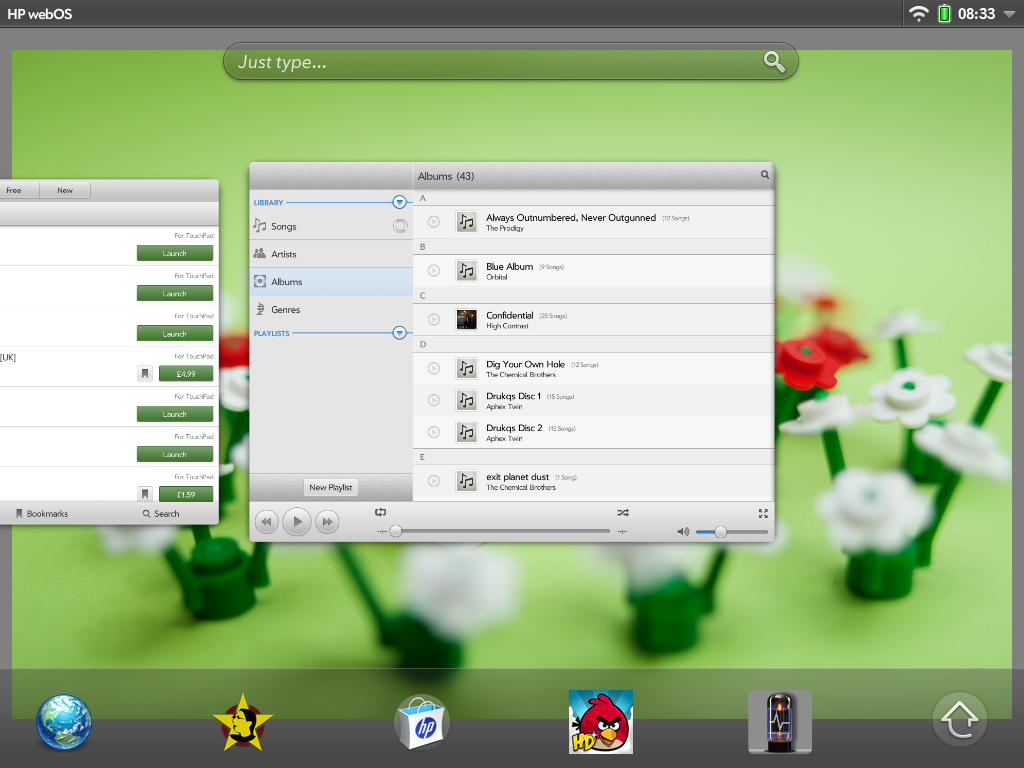Buy the app priced £1.59

pyautogui.click(x=186, y=494)
